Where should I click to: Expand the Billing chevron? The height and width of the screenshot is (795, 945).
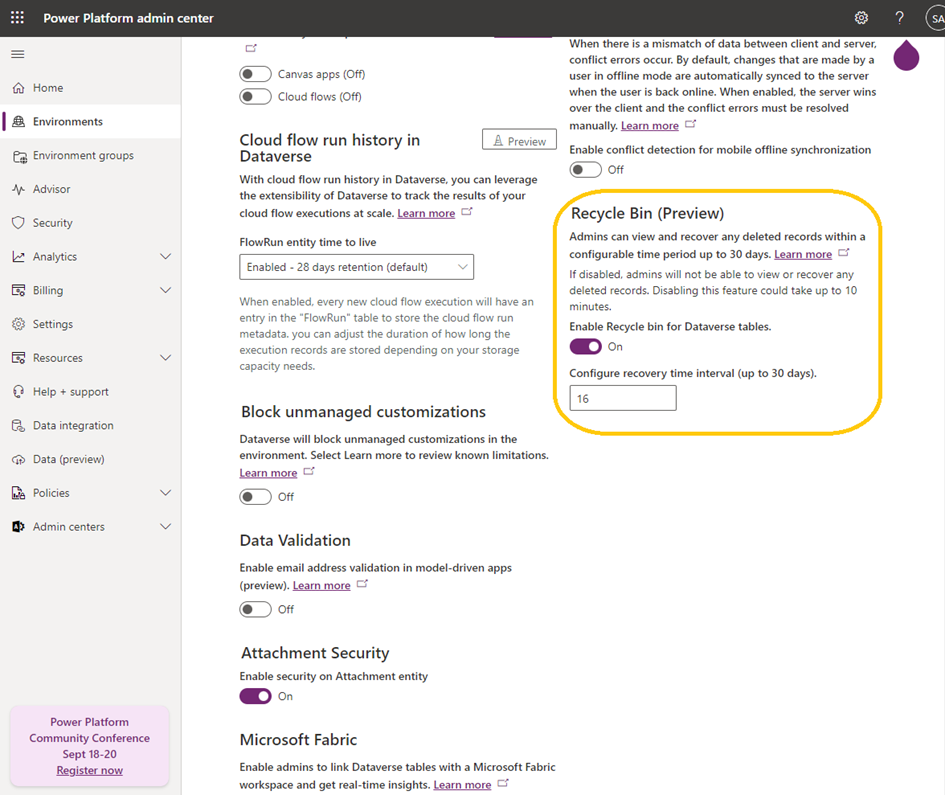[x=165, y=291]
